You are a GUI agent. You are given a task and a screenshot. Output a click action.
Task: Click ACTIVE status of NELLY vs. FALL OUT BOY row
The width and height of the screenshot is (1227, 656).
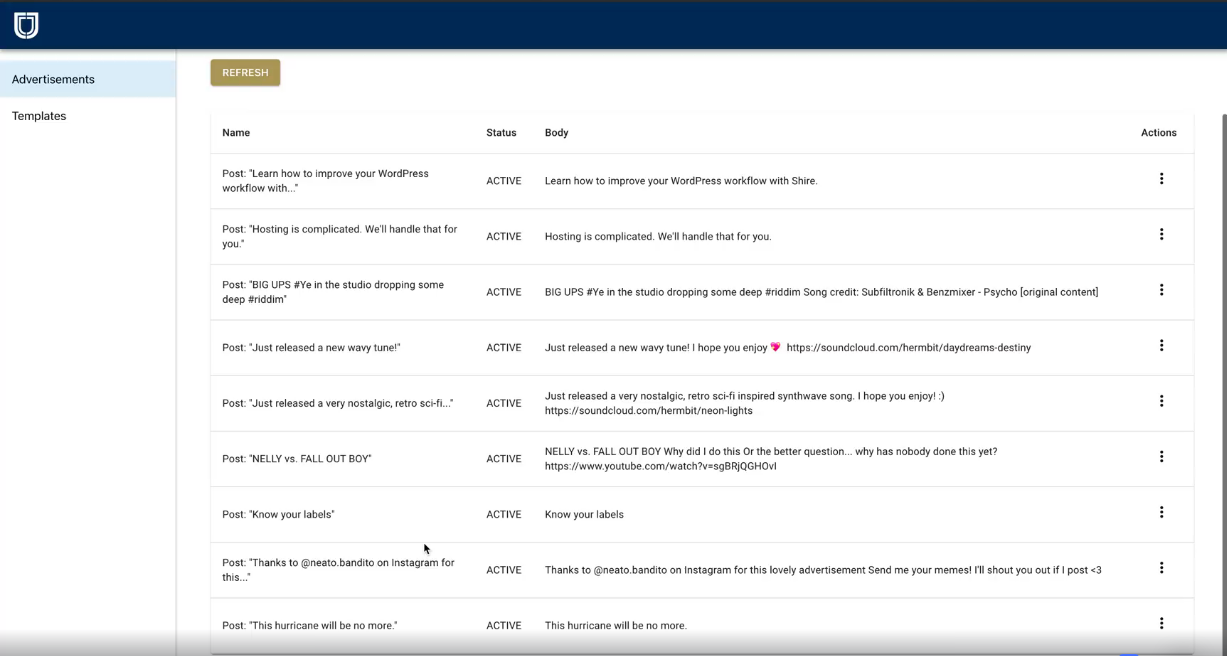504,459
